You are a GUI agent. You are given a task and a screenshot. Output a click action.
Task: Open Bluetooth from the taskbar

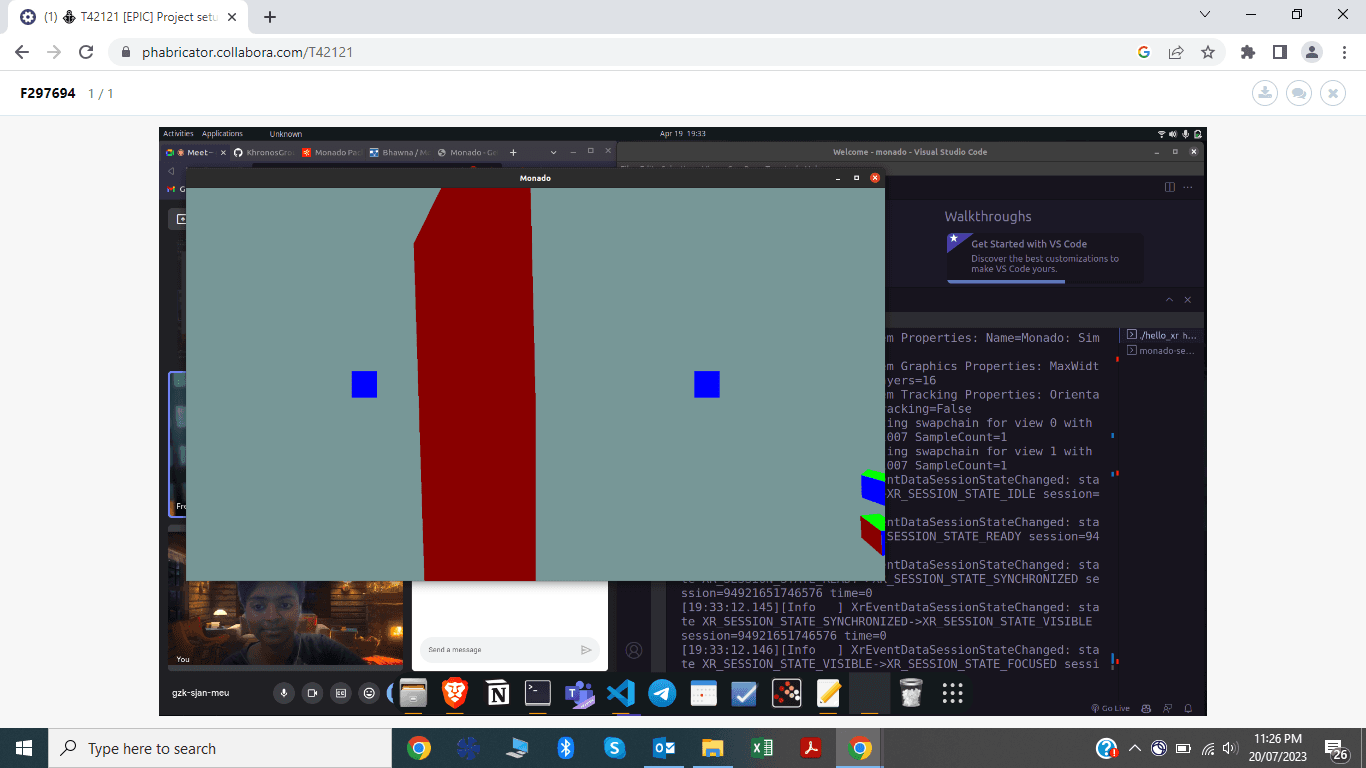(565, 748)
